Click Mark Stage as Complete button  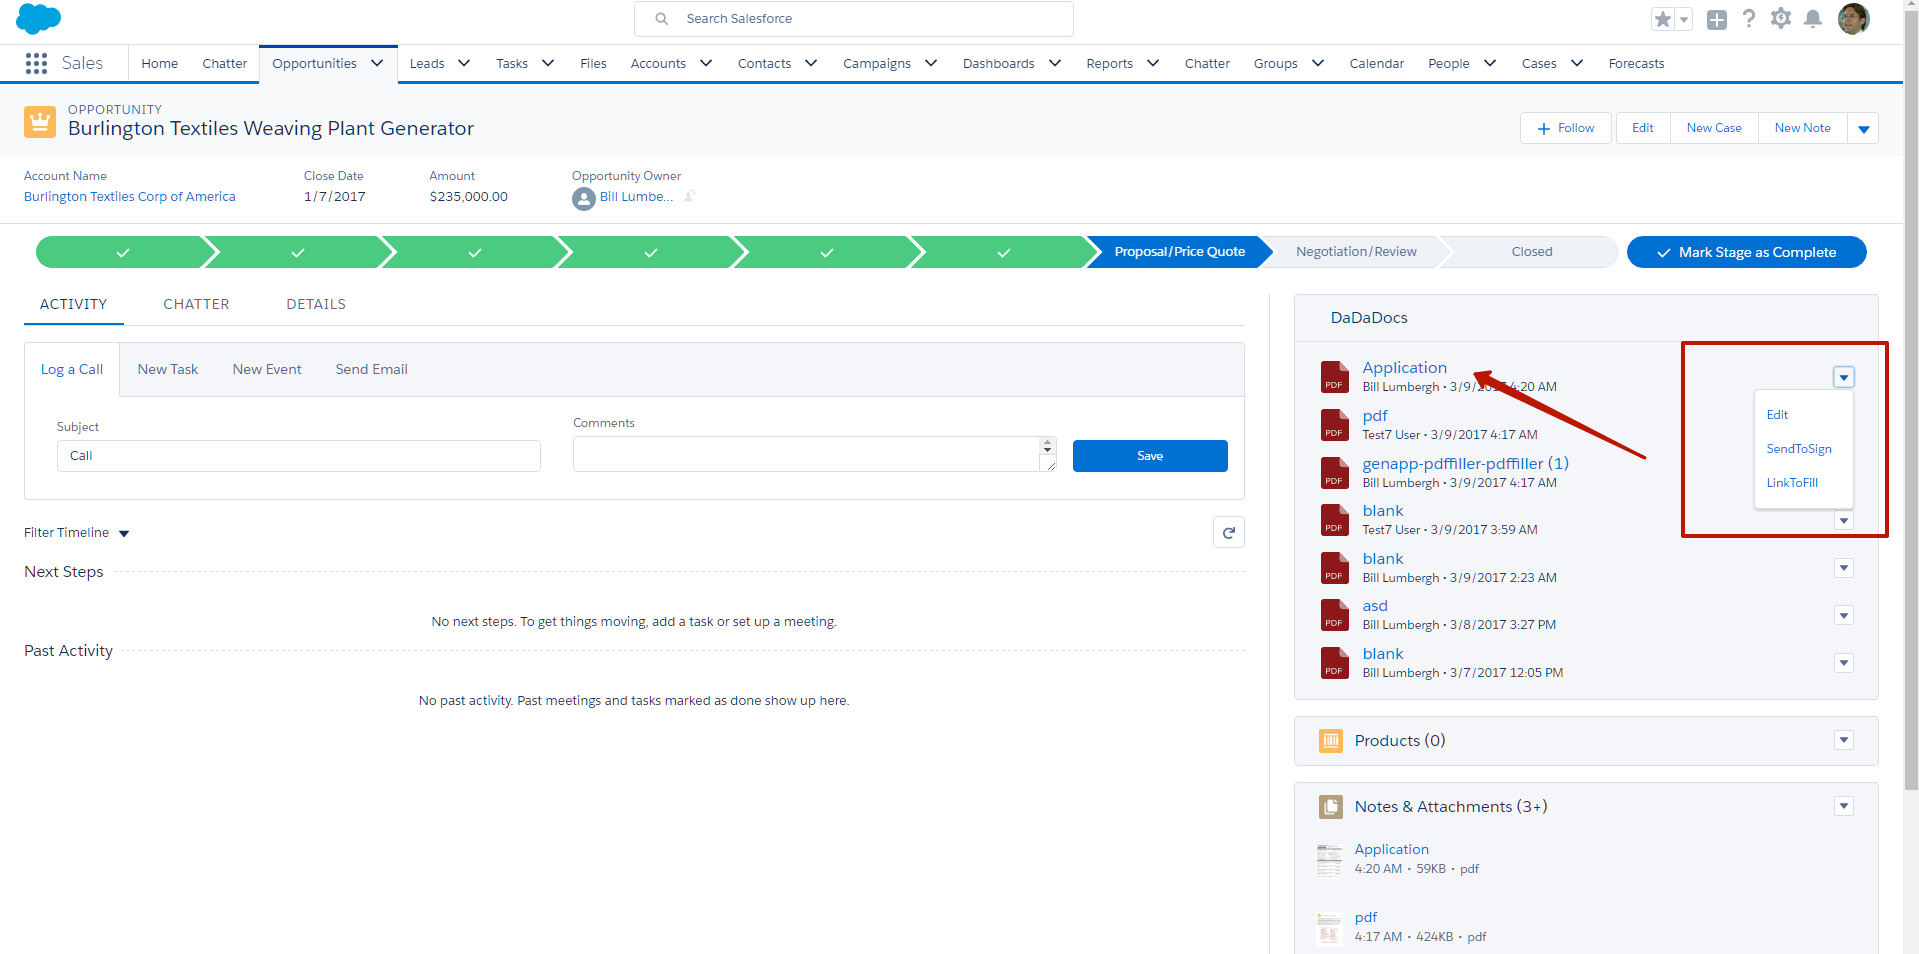point(1746,252)
